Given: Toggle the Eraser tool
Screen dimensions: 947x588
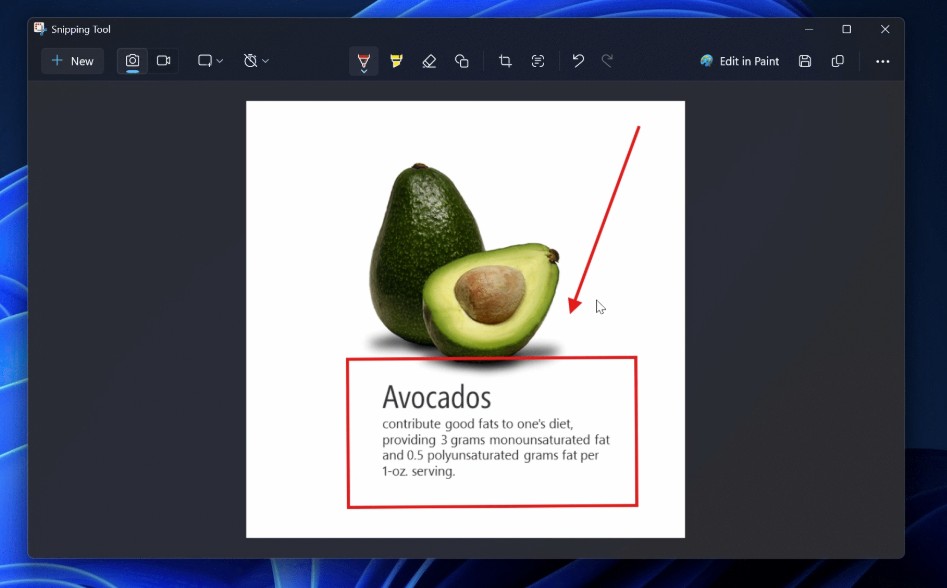Looking at the screenshot, I should coord(429,61).
